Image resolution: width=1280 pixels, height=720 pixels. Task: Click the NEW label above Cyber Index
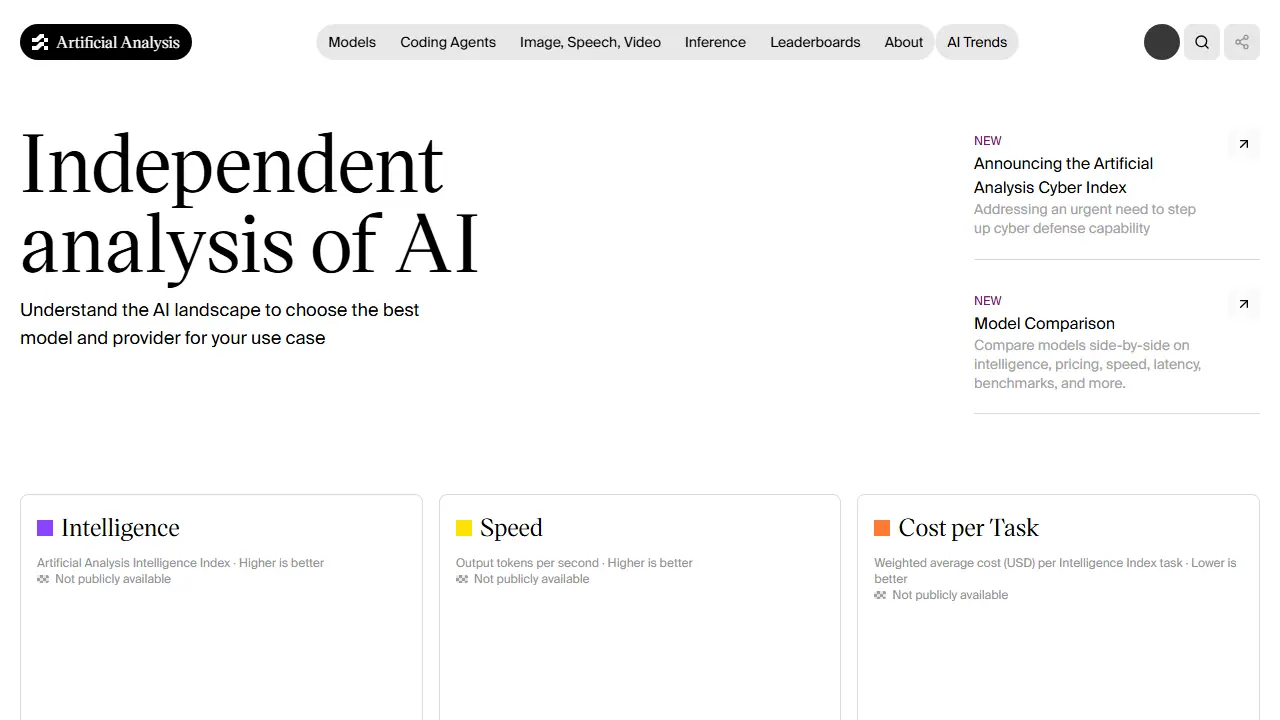988,141
